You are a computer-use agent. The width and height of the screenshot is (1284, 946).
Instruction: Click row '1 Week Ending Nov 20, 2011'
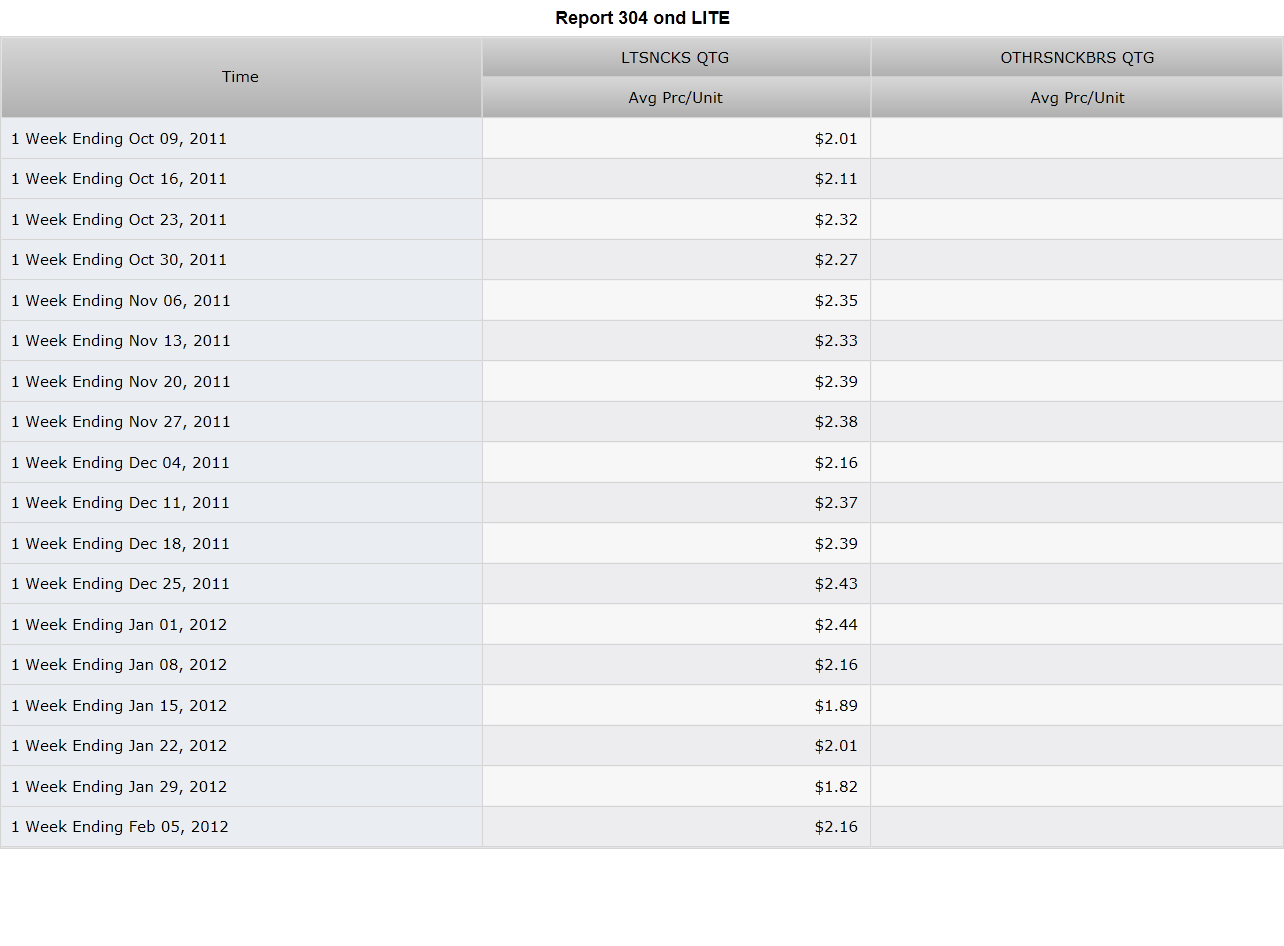[642, 381]
